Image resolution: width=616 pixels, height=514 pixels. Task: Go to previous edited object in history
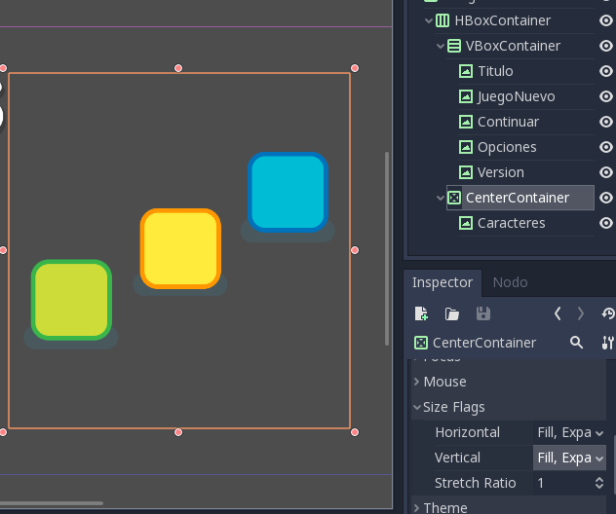tap(557, 314)
